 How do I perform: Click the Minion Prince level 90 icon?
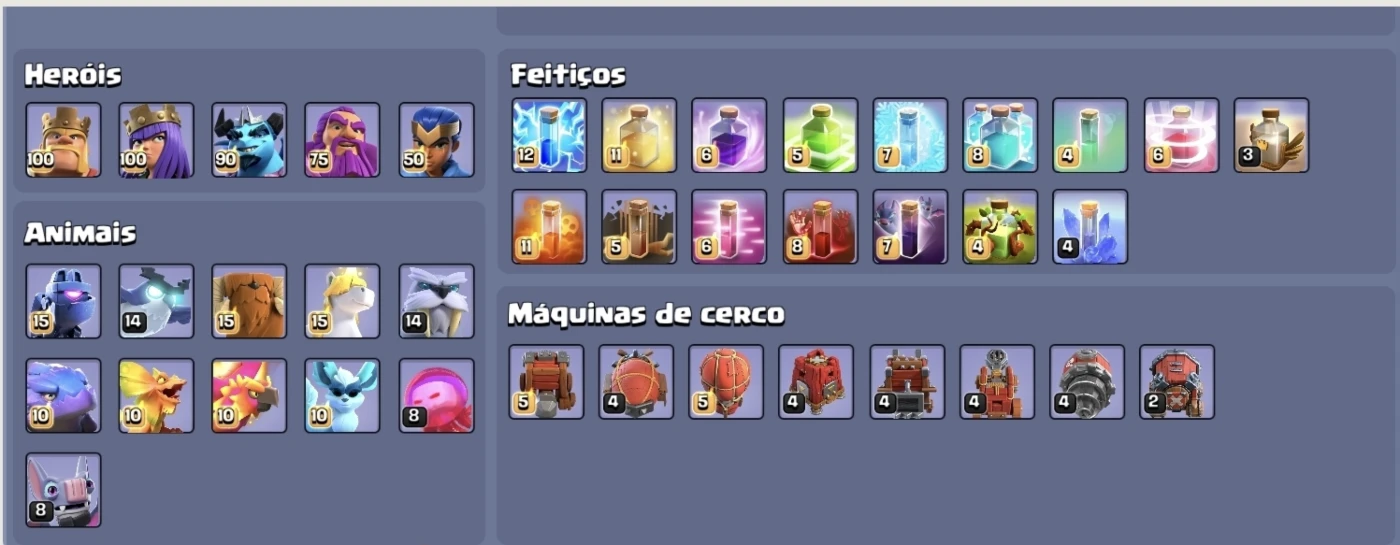click(x=249, y=140)
